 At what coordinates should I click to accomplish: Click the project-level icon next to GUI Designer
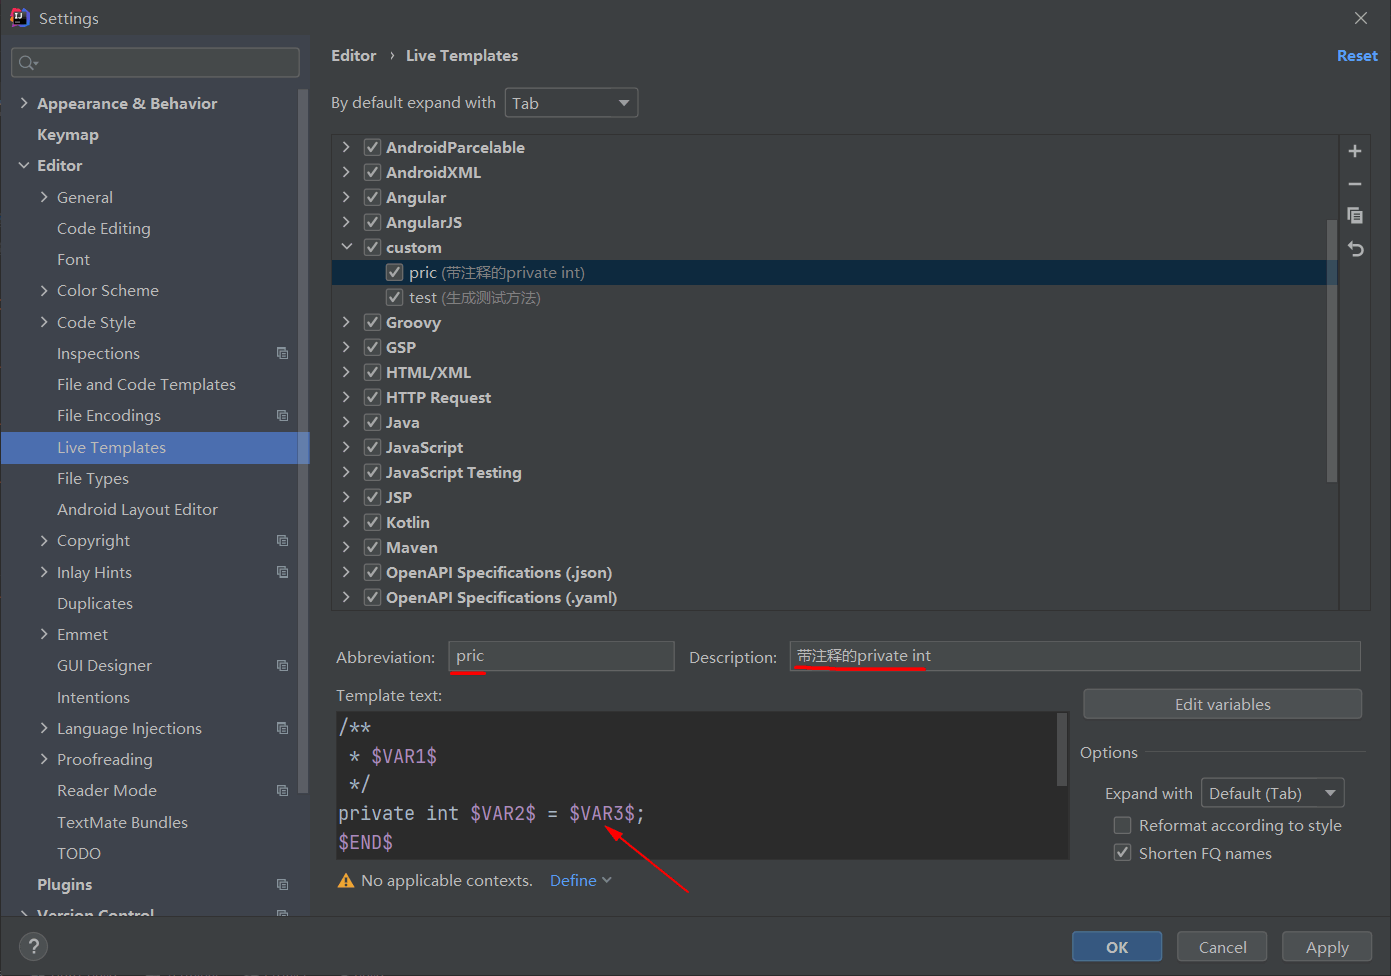click(282, 665)
